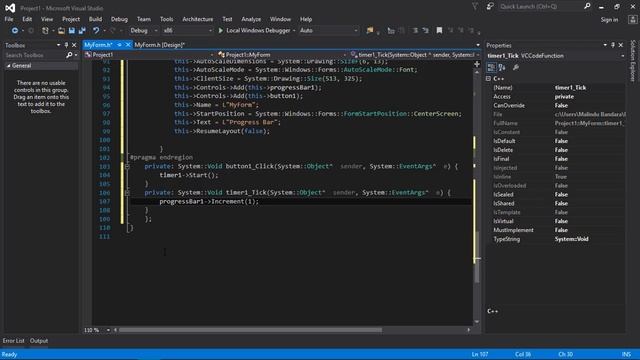Click the scroll down arrow of the editor scrollbar
The width and height of the screenshot is (640, 360).
477,322
